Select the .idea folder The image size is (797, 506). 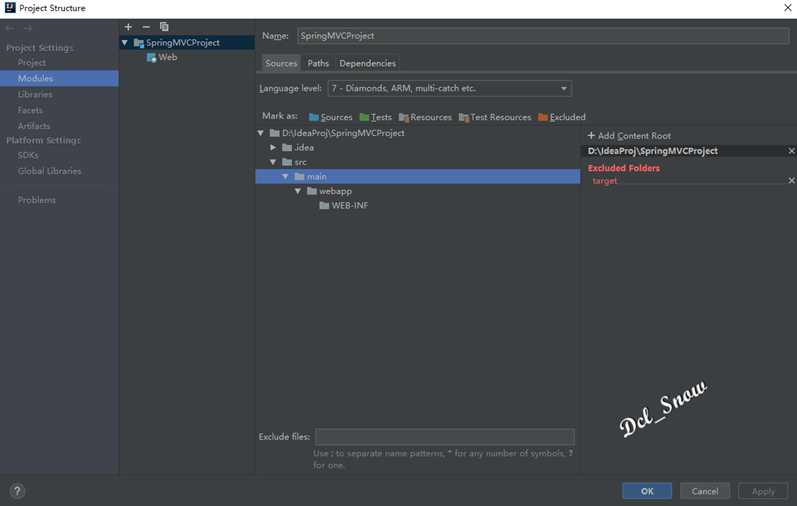pos(298,147)
